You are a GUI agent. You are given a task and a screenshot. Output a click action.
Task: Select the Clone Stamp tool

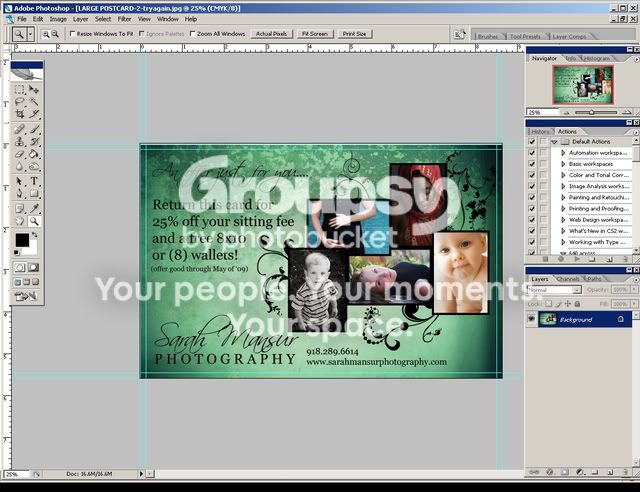click(x=19, y=142)
